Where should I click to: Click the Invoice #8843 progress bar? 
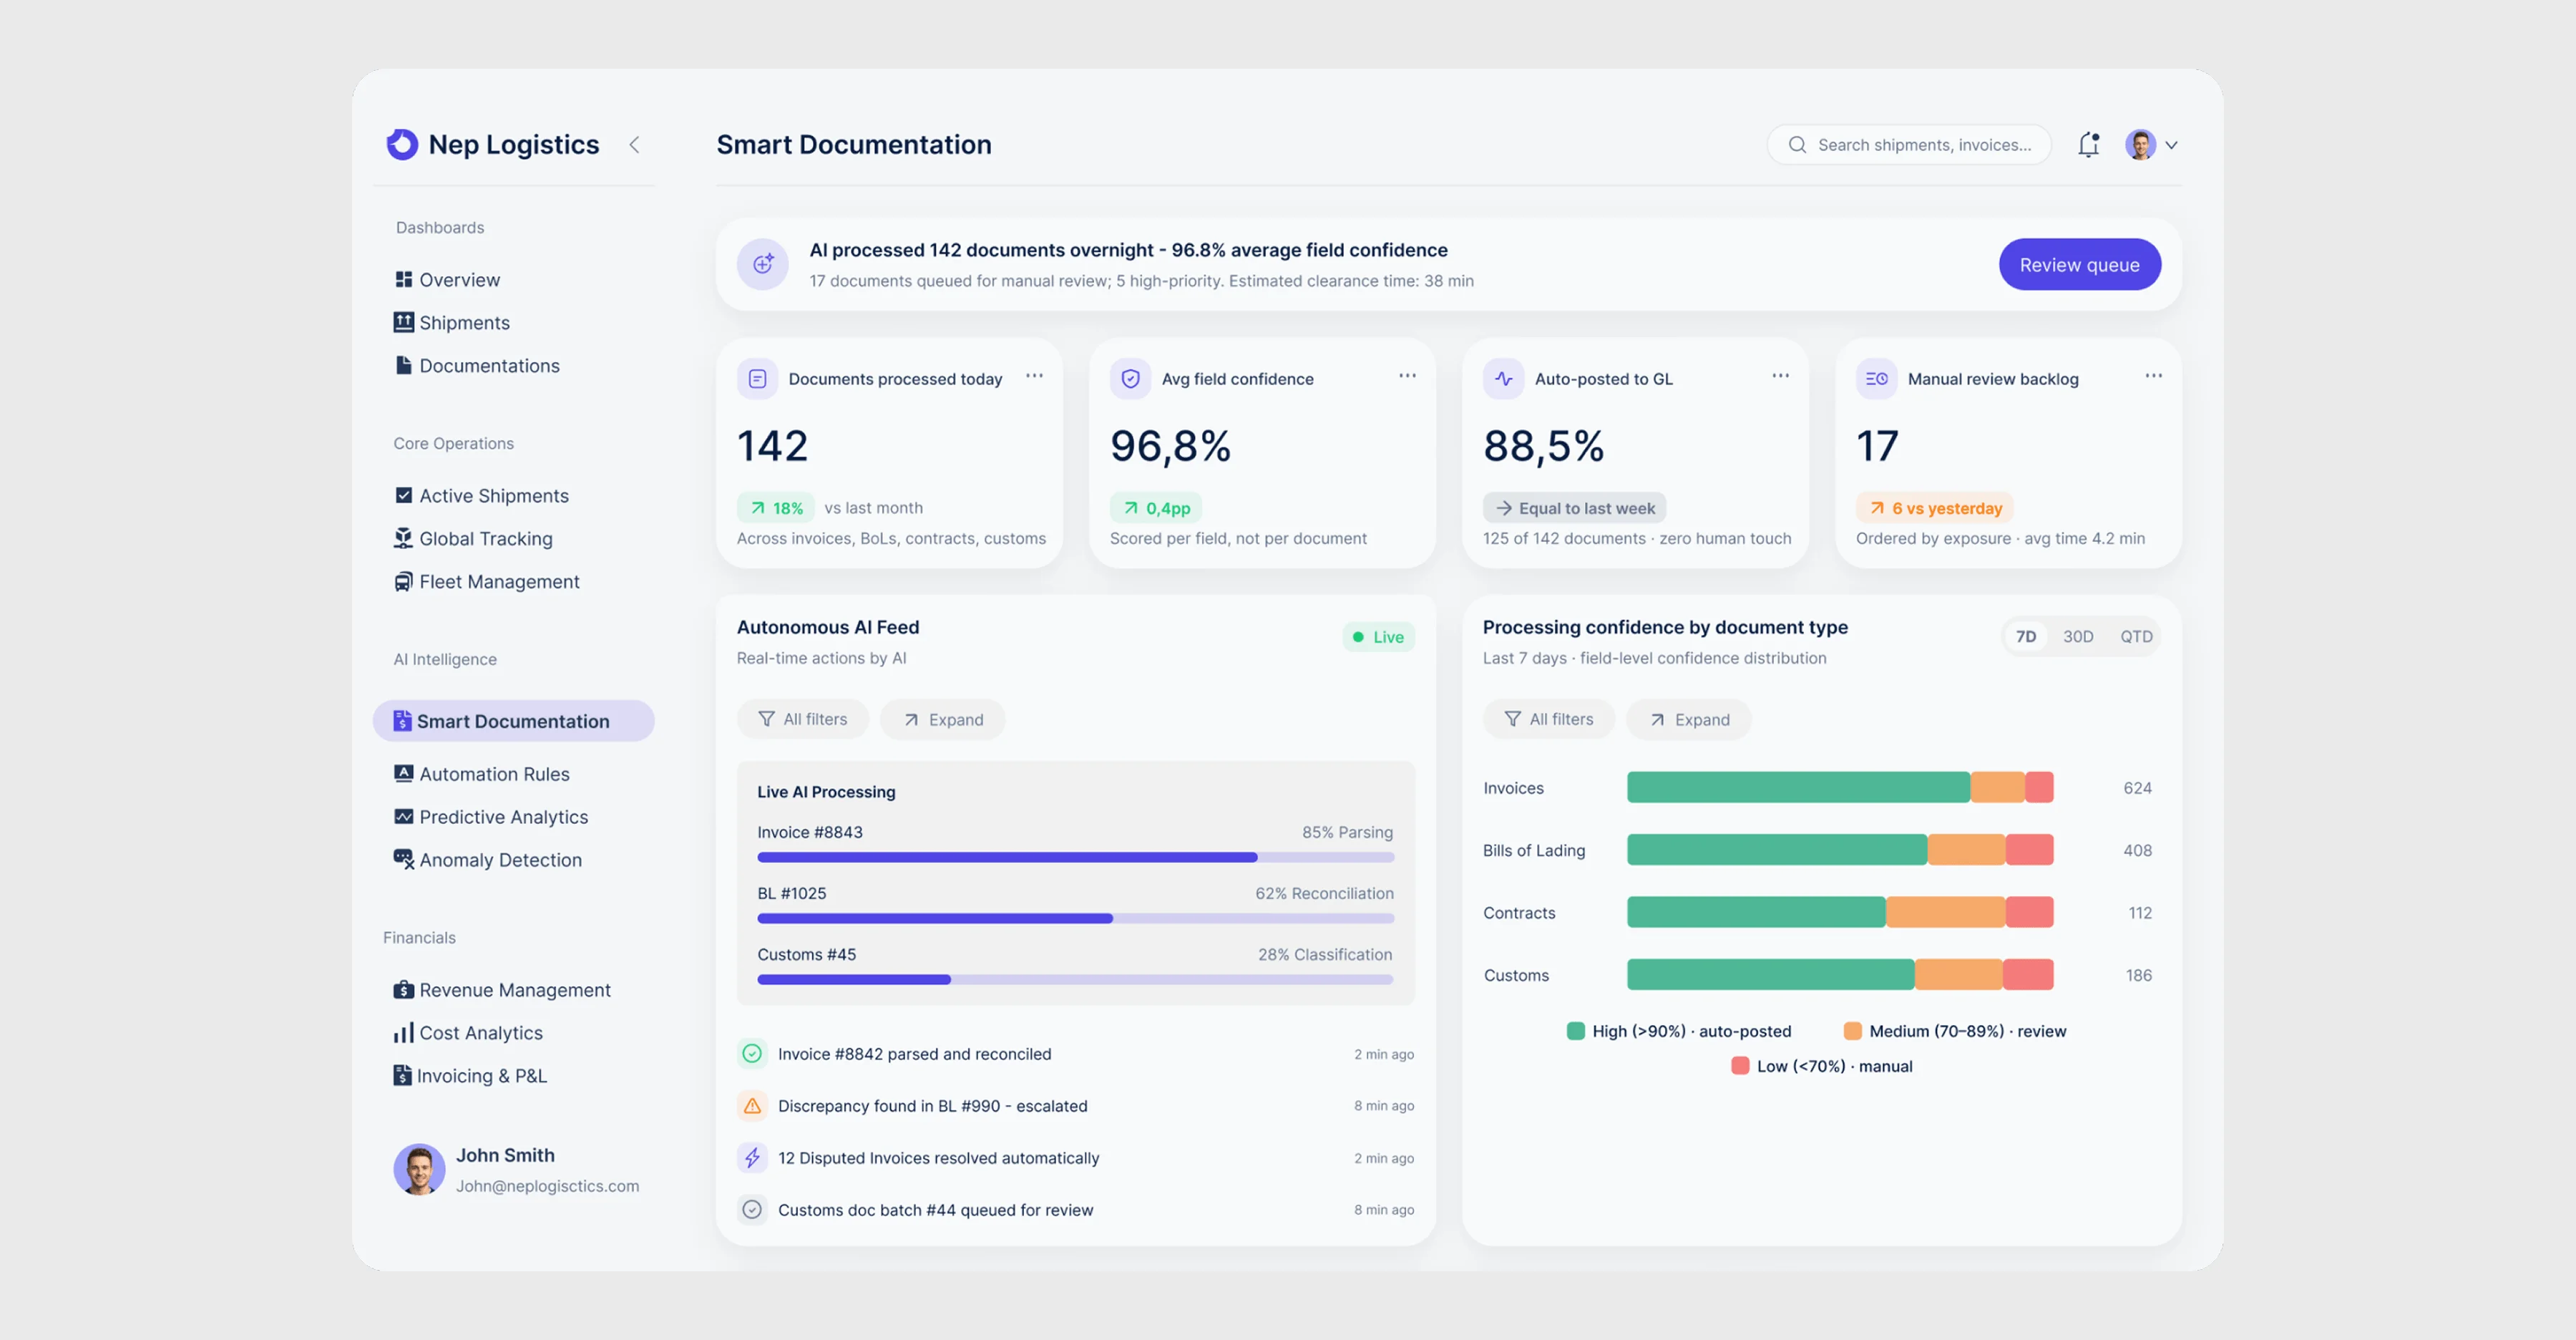click(x=1076, y=857)
